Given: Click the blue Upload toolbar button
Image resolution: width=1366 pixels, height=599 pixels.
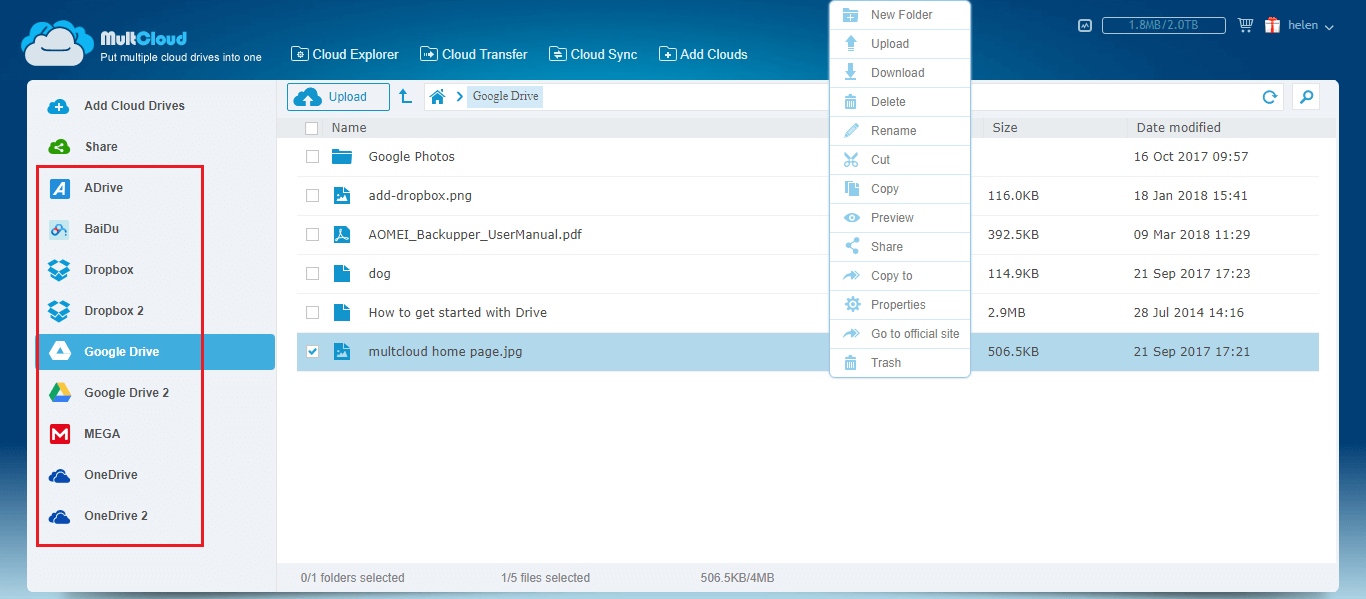Looking at the screenshot, I should coord(338,97).
